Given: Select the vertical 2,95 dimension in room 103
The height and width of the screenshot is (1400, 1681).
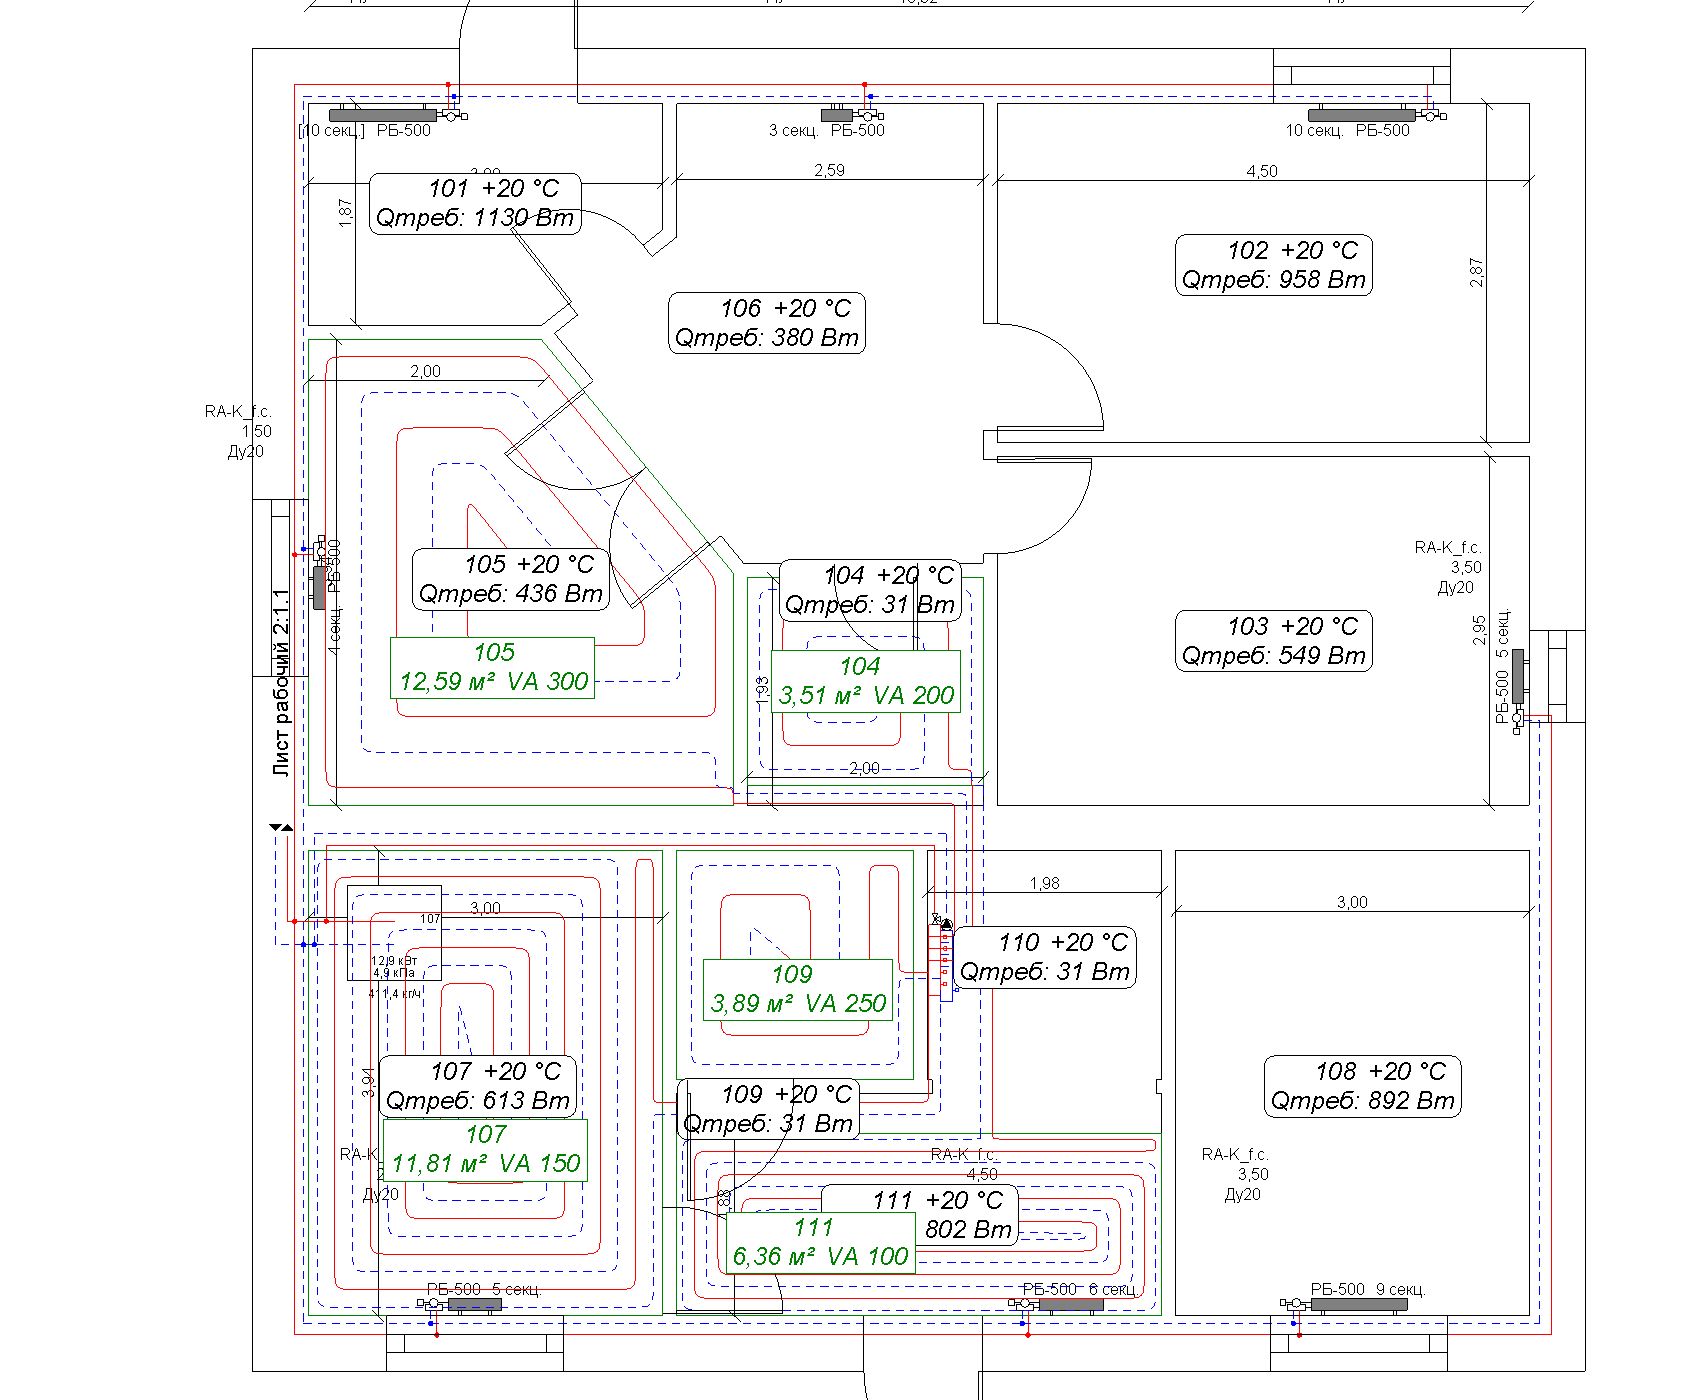Looking at the screenshot, I should (1480, 629).
